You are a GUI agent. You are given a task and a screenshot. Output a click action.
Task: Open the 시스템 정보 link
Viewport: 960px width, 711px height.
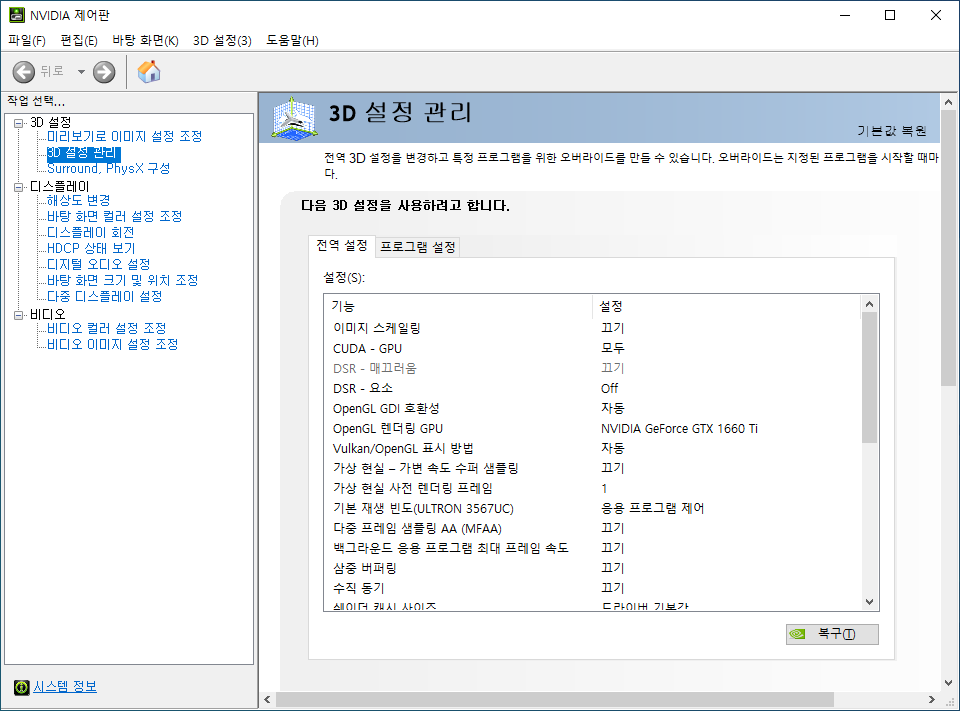(x=65, y=687)
